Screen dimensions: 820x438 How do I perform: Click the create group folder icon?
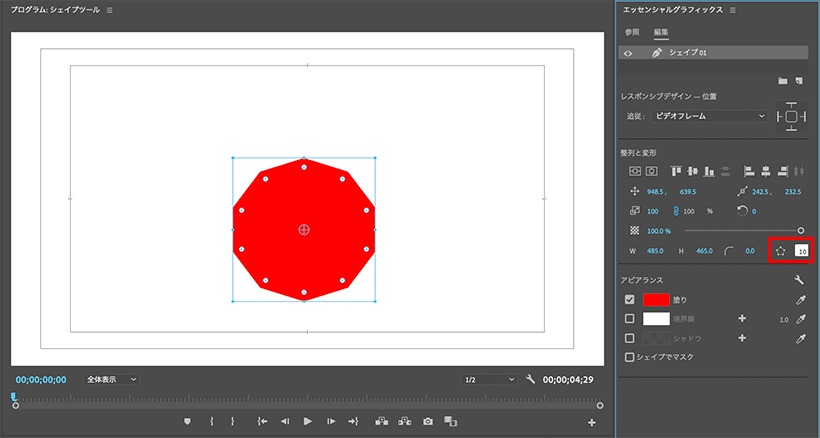click(x=782, y=80)
